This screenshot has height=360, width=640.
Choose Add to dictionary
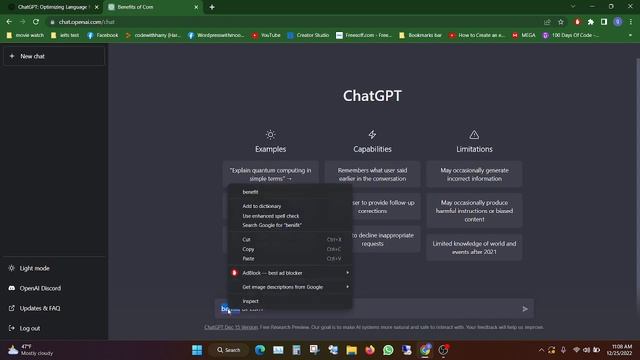[290, 206]
